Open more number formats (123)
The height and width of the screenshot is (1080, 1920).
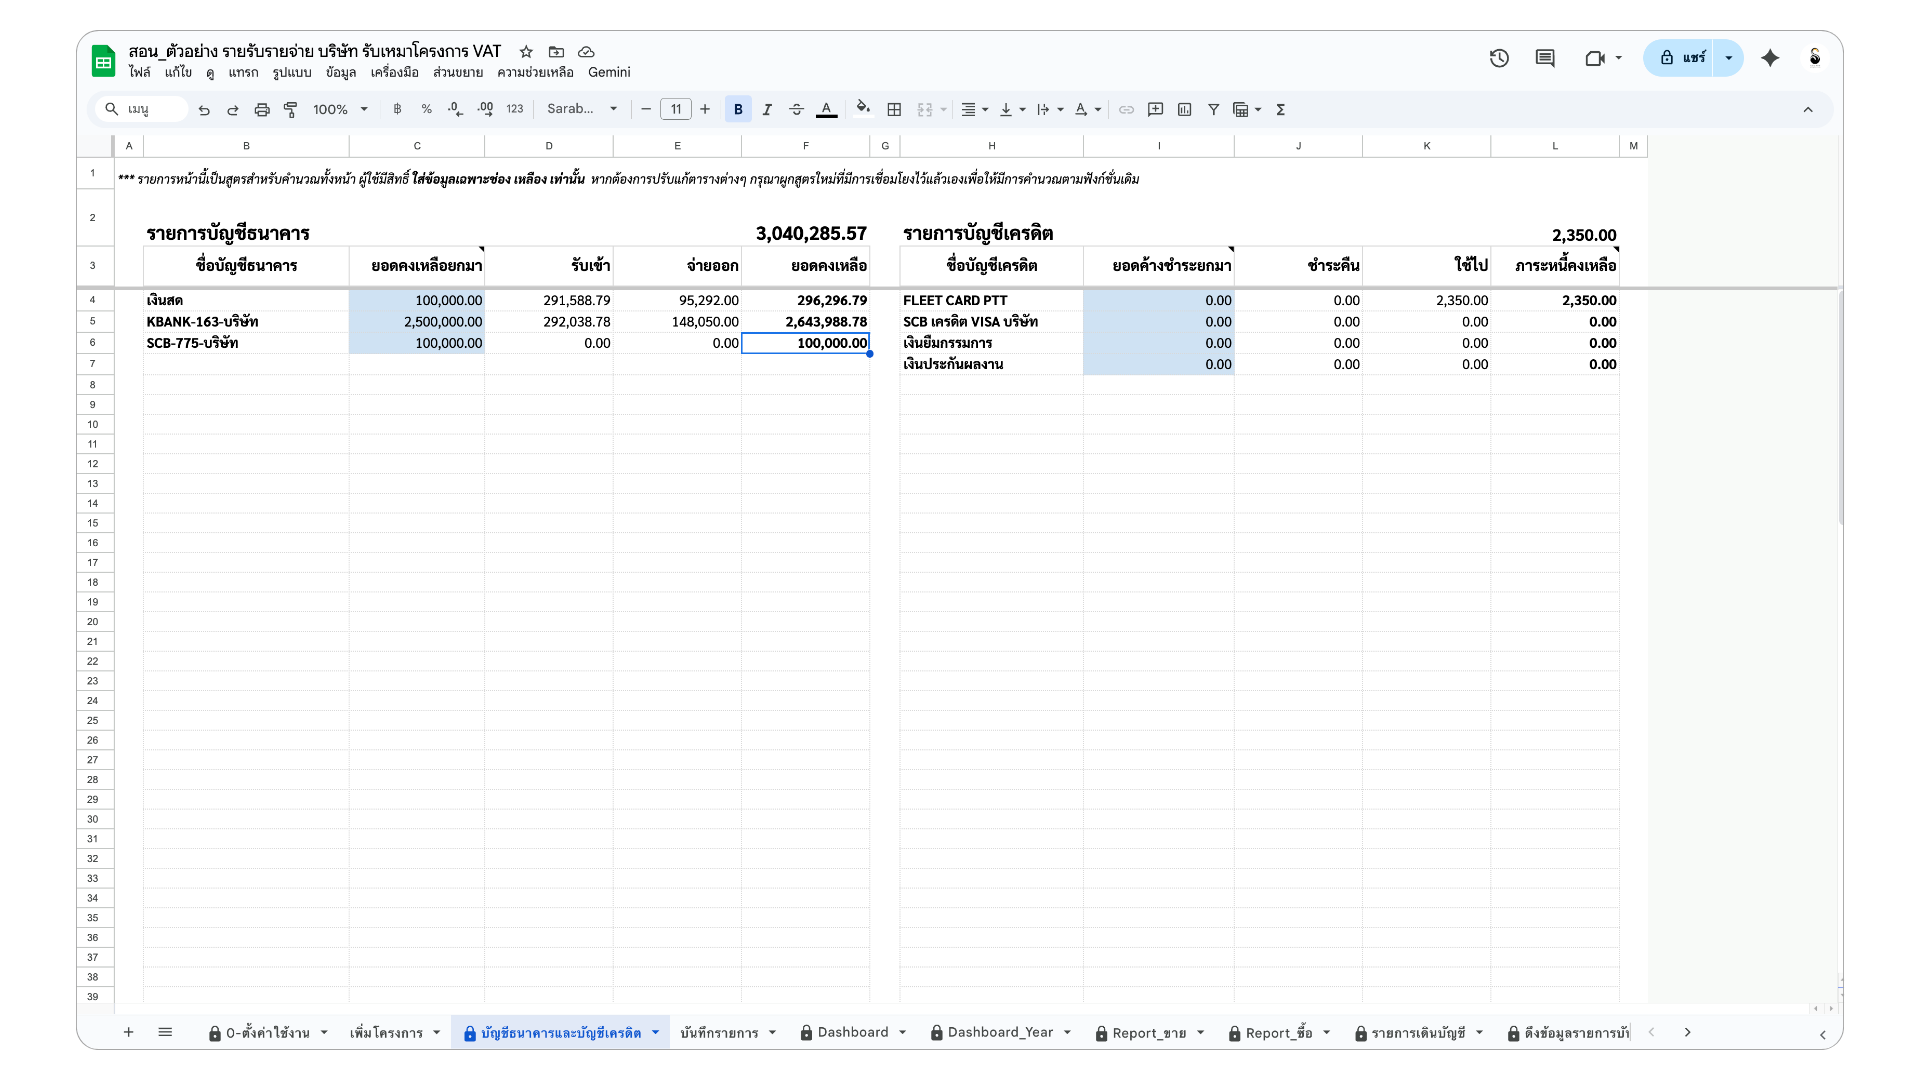(515, 110)
